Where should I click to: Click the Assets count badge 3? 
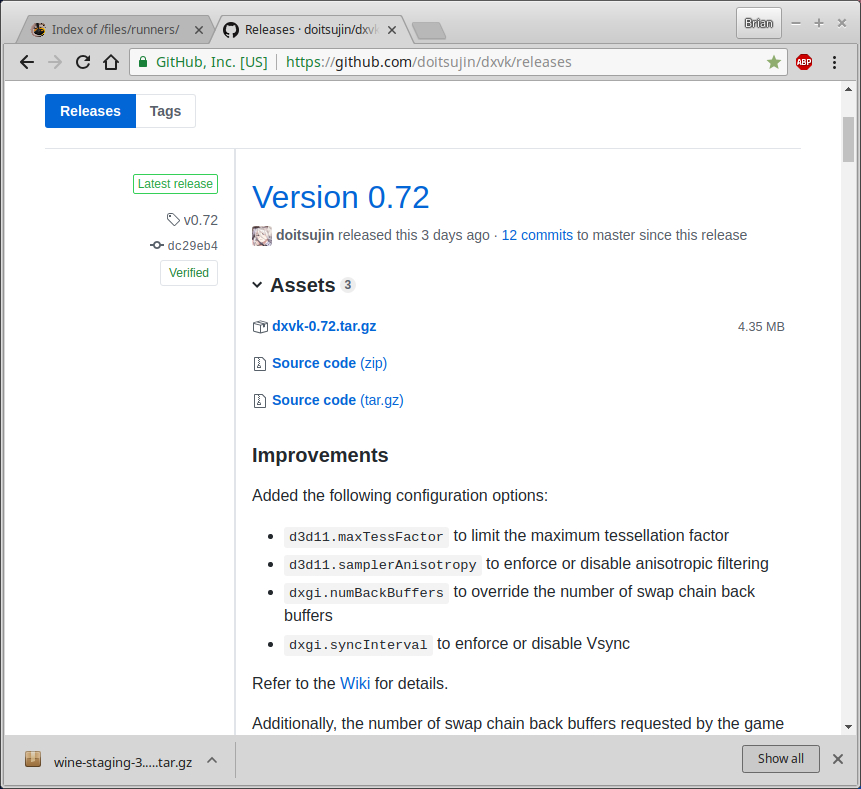point(348,284)
